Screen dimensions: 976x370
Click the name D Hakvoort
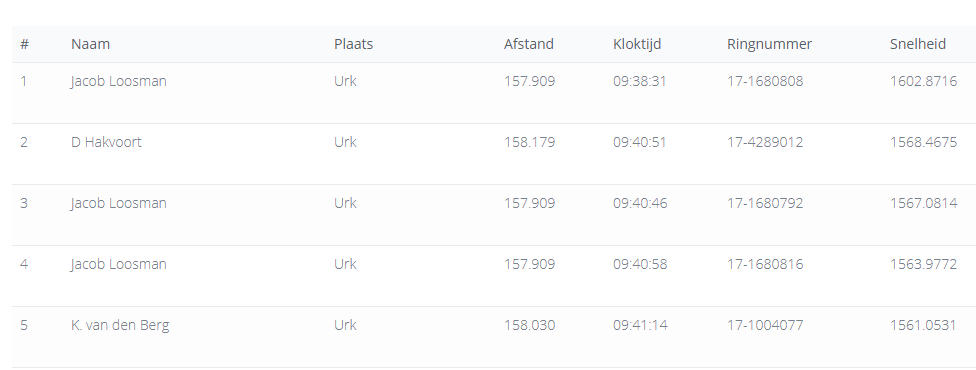click(106, 142)
